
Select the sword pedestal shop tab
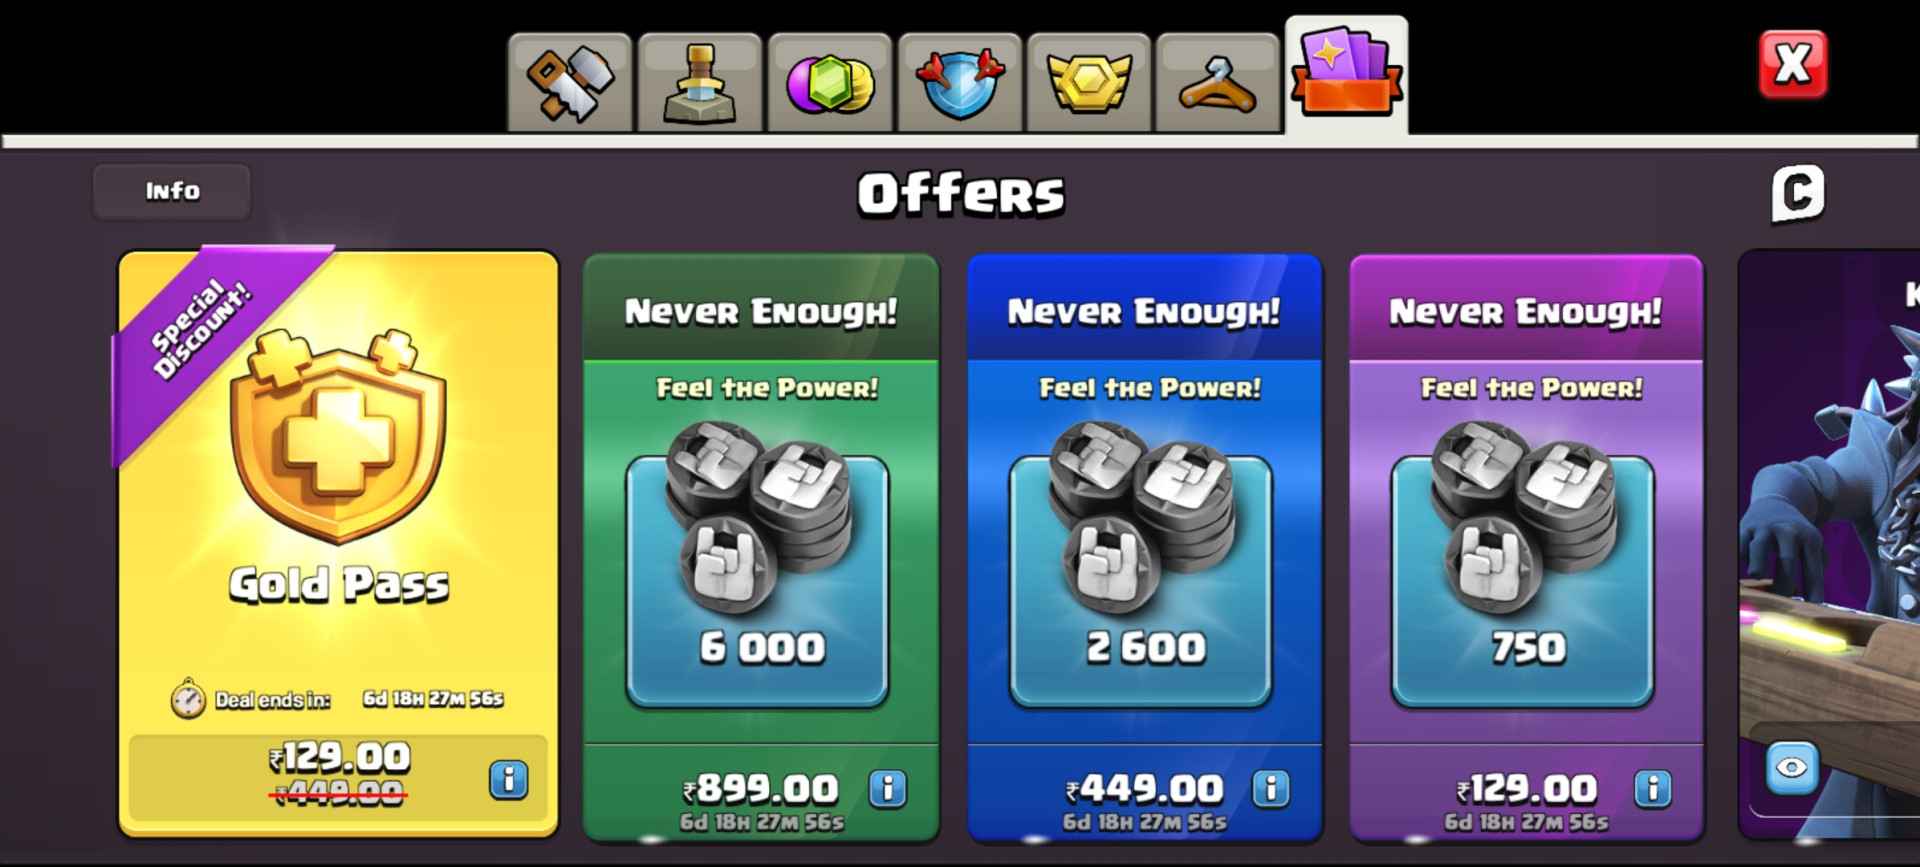tap(700, 83)
